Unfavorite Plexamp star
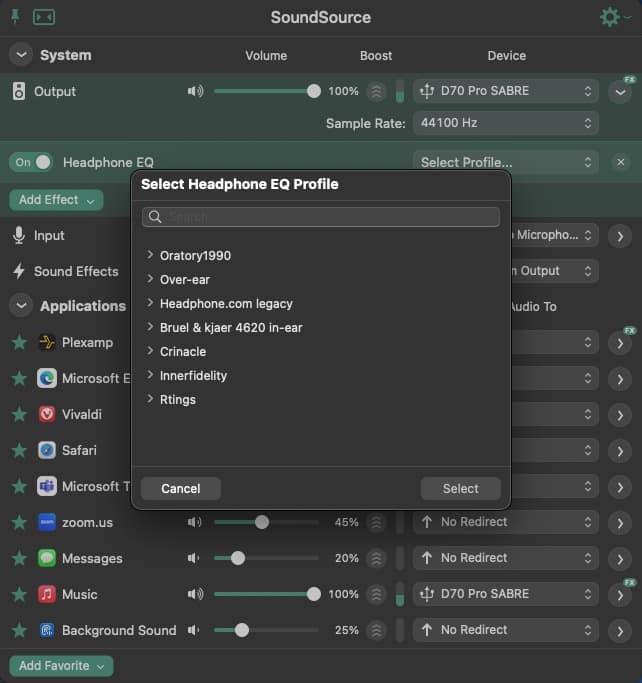The image size is (642, 683). (x=19, y=343)
